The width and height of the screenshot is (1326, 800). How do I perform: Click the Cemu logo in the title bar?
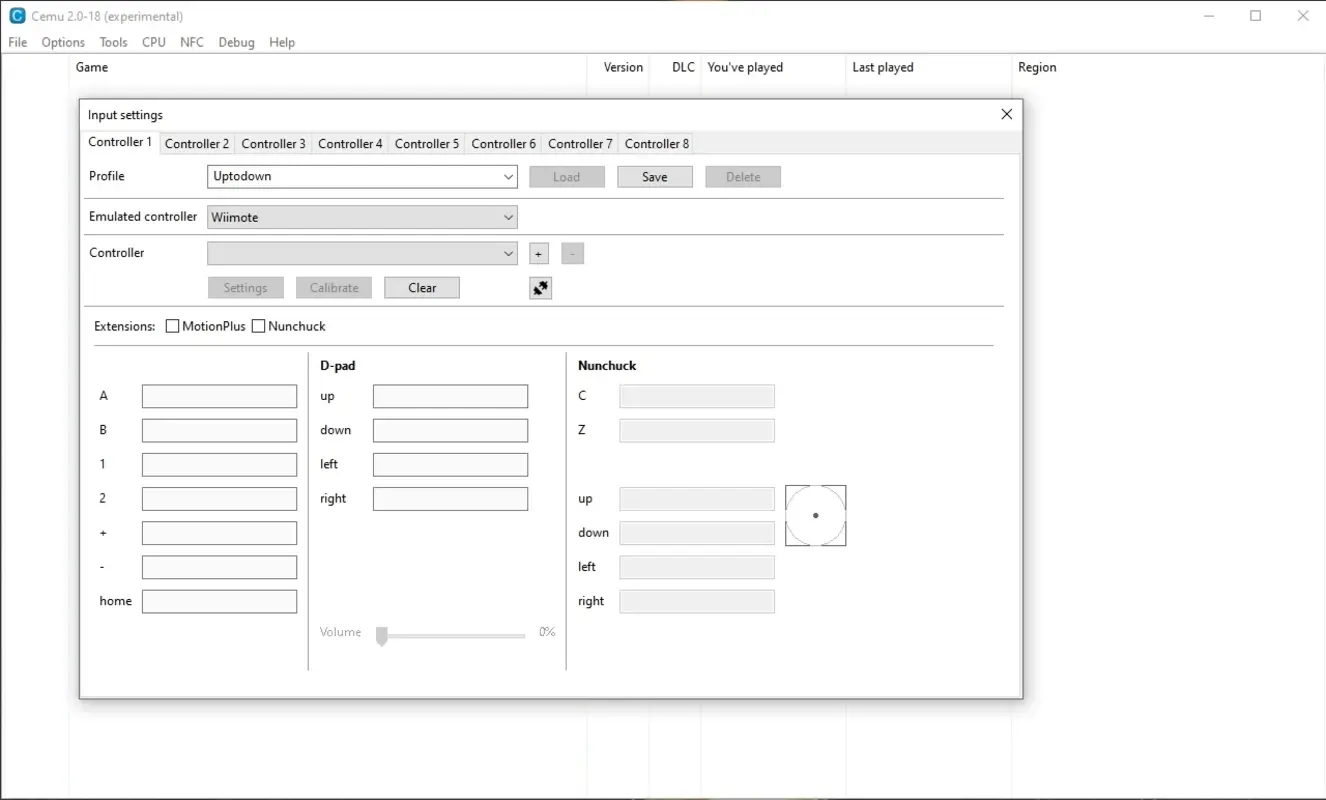tap(17, 16)
